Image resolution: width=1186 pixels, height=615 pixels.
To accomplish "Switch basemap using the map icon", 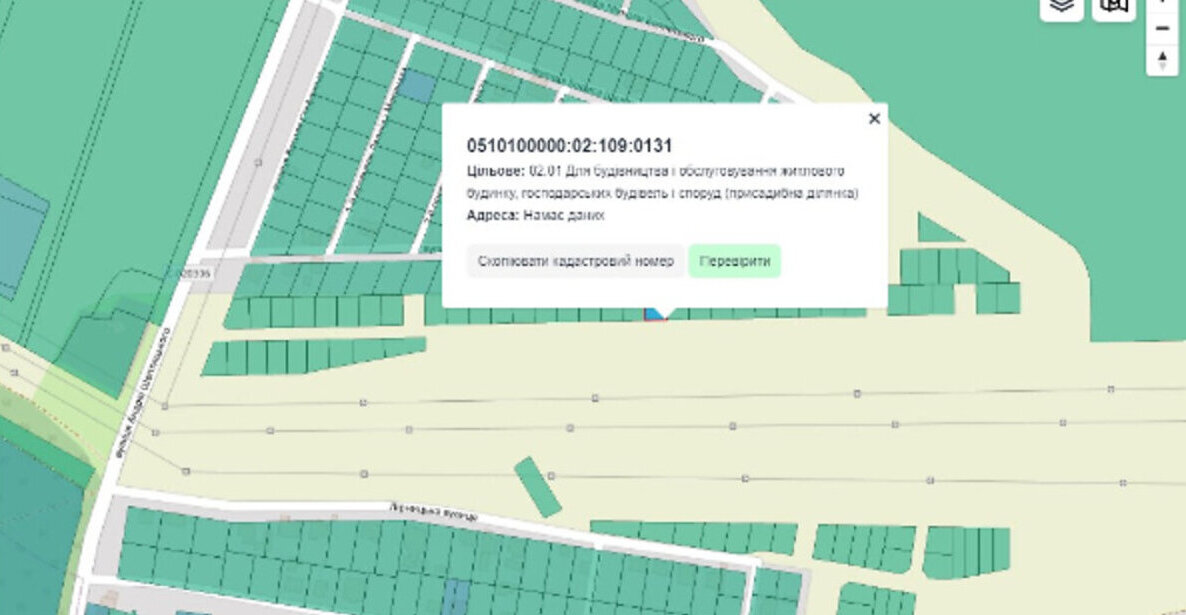I will 1113,6.
